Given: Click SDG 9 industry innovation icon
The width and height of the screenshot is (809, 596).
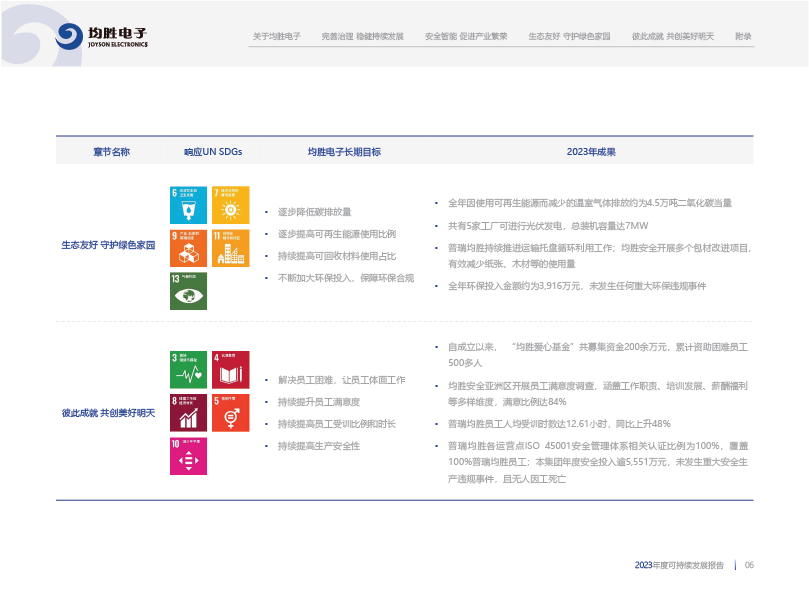Looking at the screenshot, I should (188, 248).
